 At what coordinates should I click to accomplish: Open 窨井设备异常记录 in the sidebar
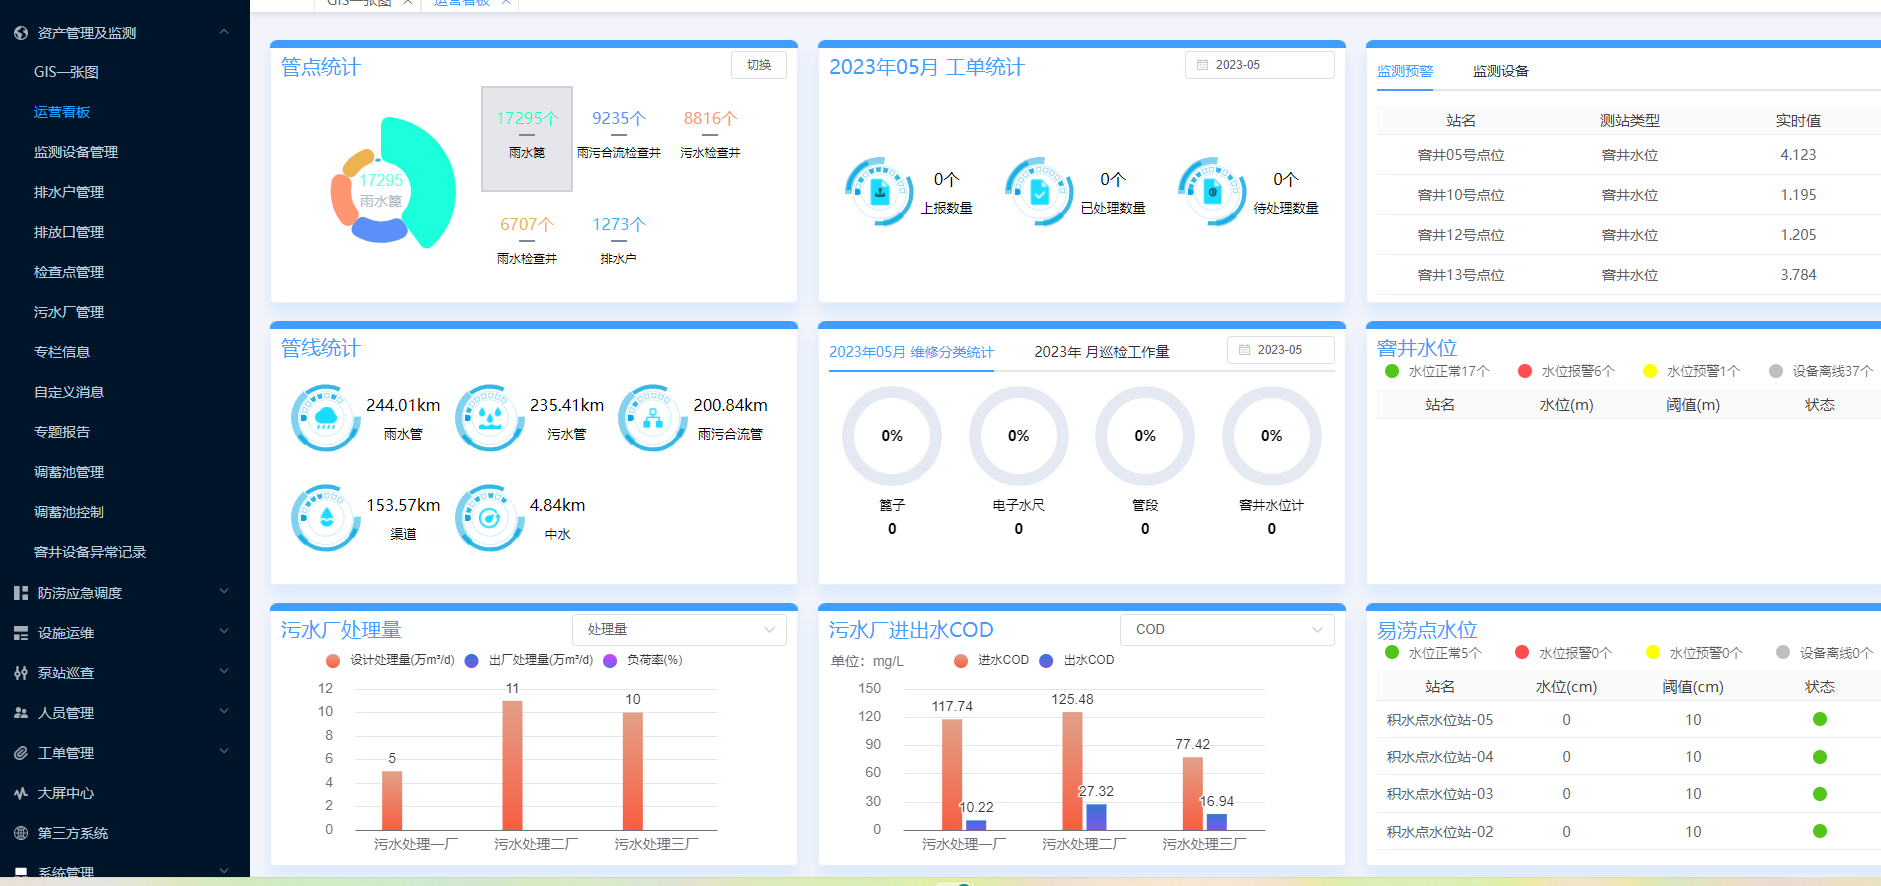(x=90, y=552)
